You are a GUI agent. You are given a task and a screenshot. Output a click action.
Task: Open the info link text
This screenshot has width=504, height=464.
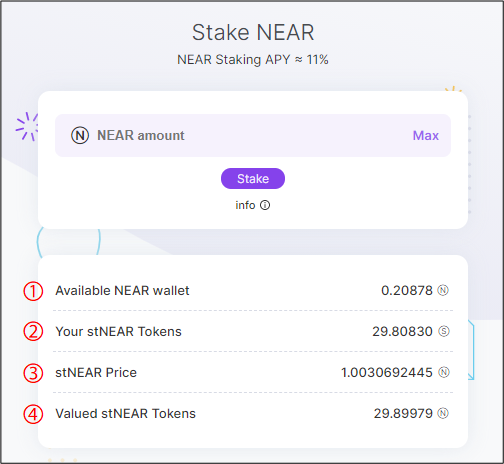(x=245, y=205)
